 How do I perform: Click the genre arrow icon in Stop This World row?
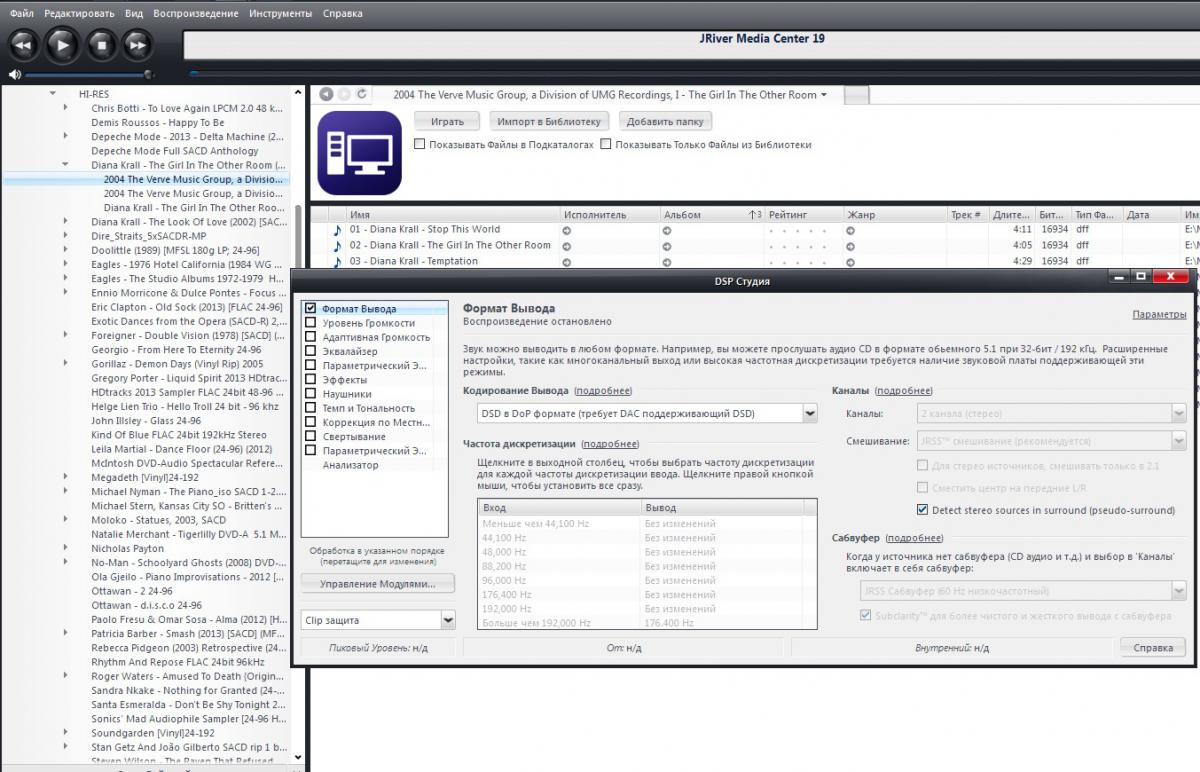(850, 230)
